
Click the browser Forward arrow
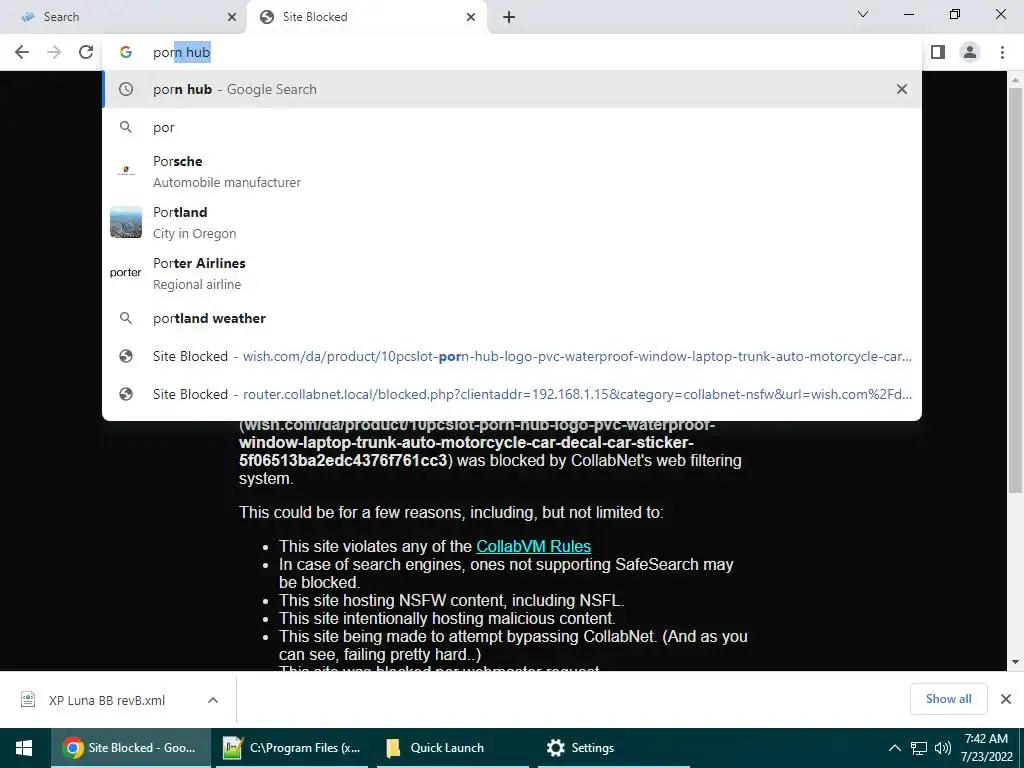pyautogui.click(x=54, y=52)
